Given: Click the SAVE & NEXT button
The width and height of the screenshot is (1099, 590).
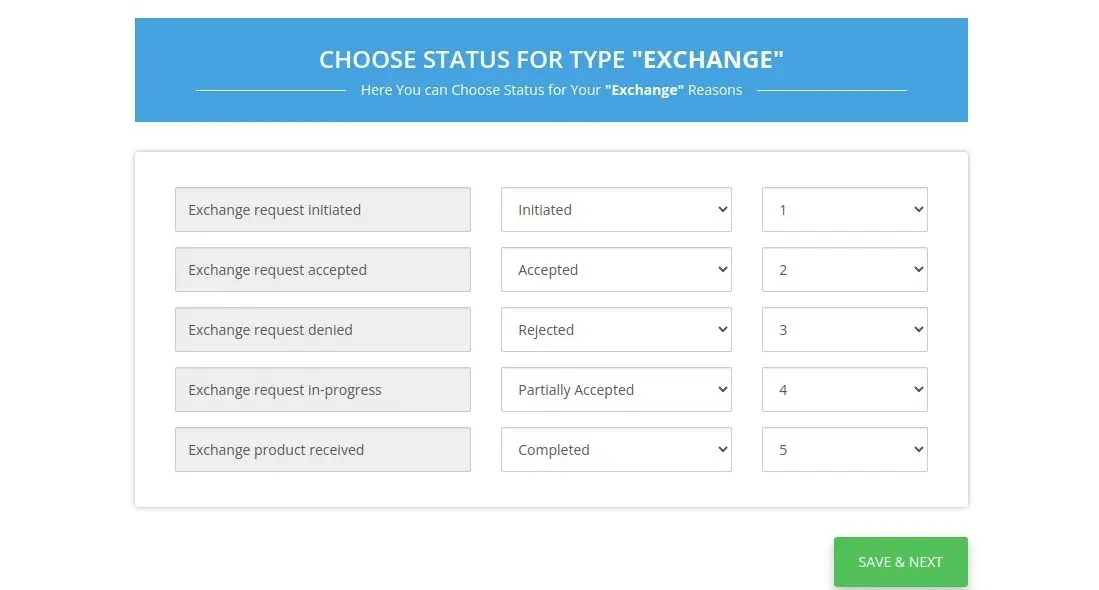Looking at the screenshot, I should pos(899,561).
